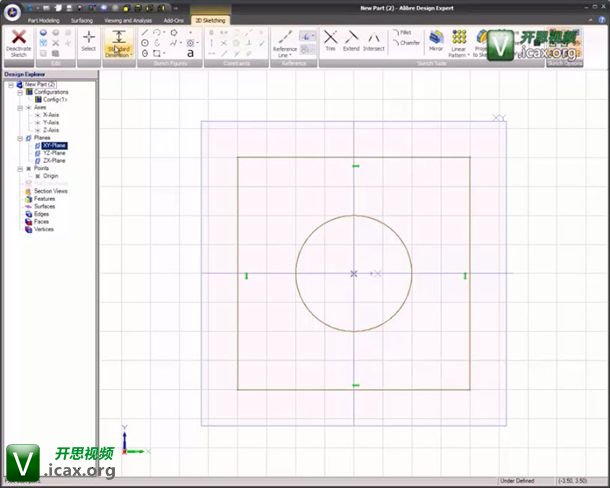Activate the Extend tool
The image size is (610, 488).
click(x=351, y=40)
